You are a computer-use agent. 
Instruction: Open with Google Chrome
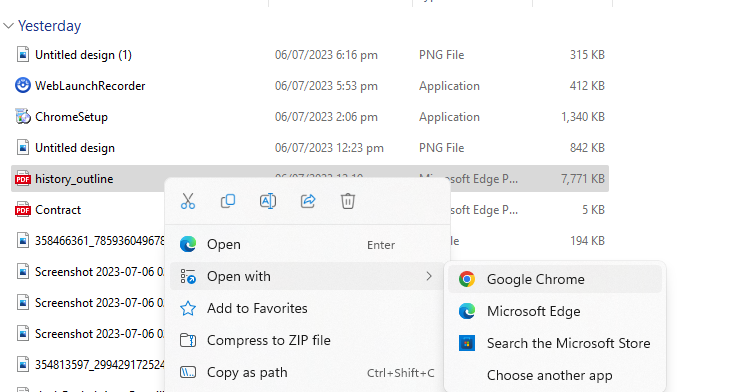554,279
